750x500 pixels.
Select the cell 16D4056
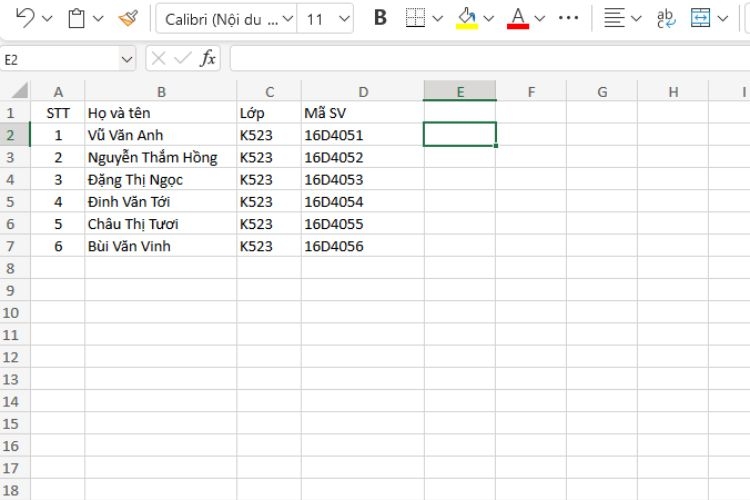(363, 246)
